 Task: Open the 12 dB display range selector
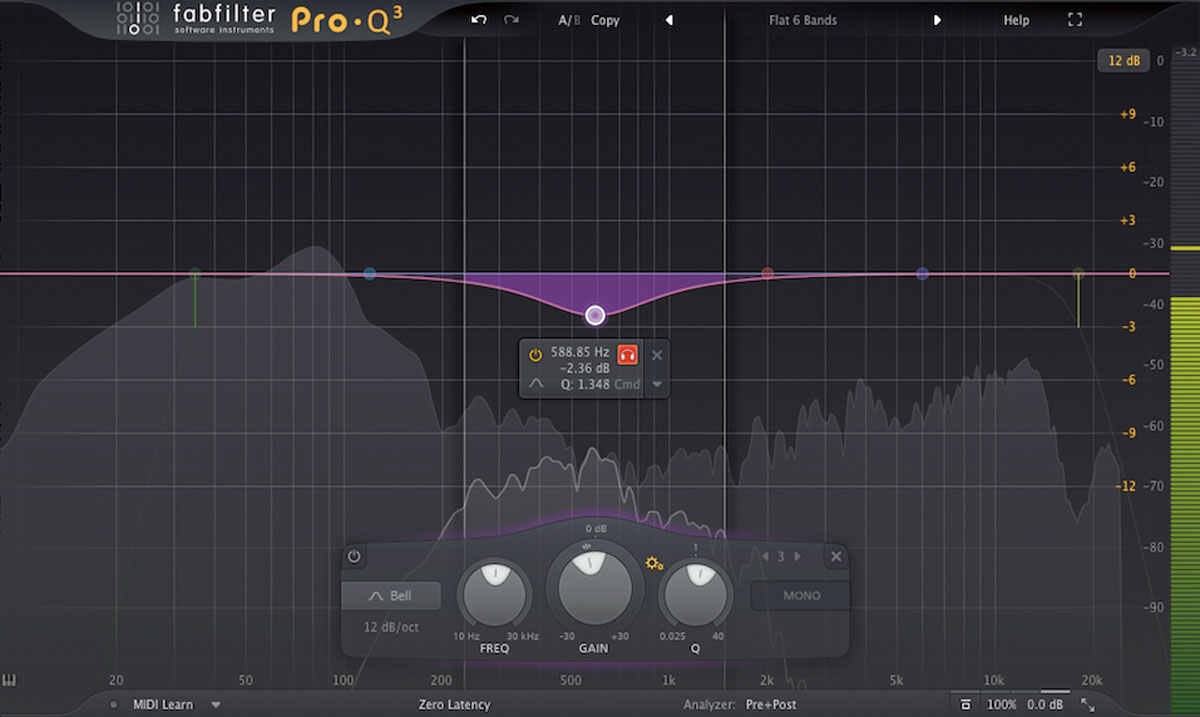pyautogui.click(x=1123, y=61)
